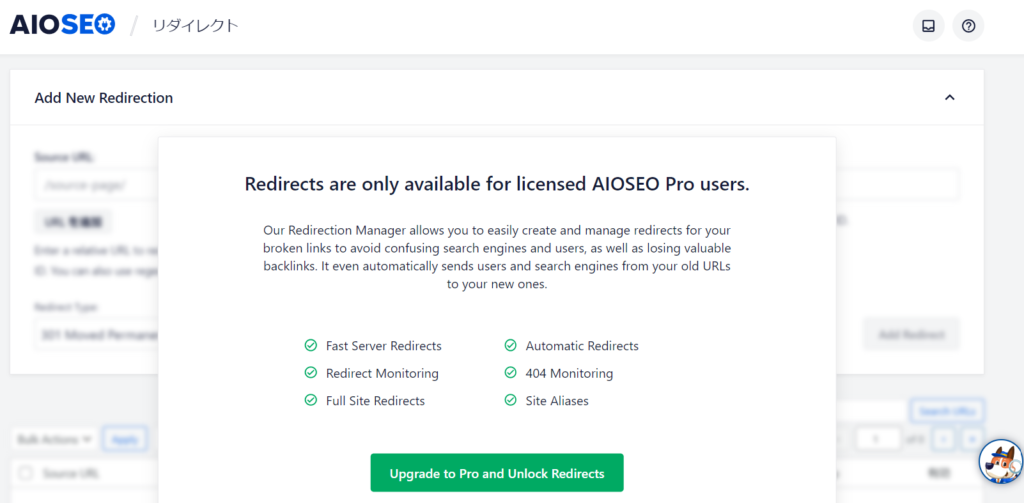This screenshot has height=503, width=1024.
Task: Click the AIOSEO logo
Action: (62, 25)
